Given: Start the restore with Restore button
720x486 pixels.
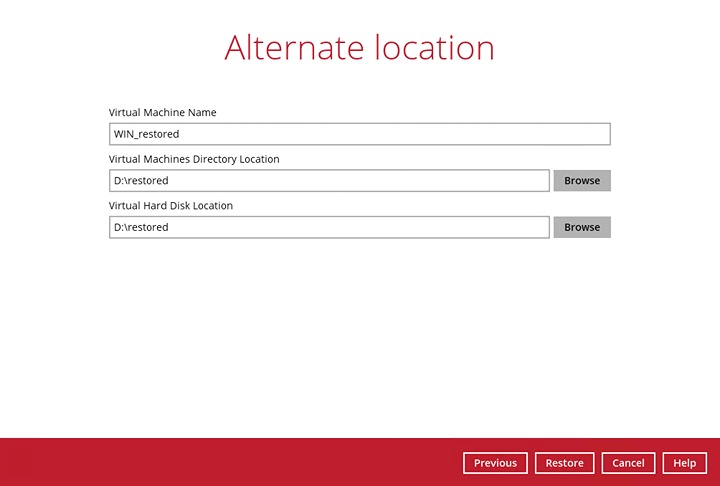Looking at the screenshot, I should point(564,463).
